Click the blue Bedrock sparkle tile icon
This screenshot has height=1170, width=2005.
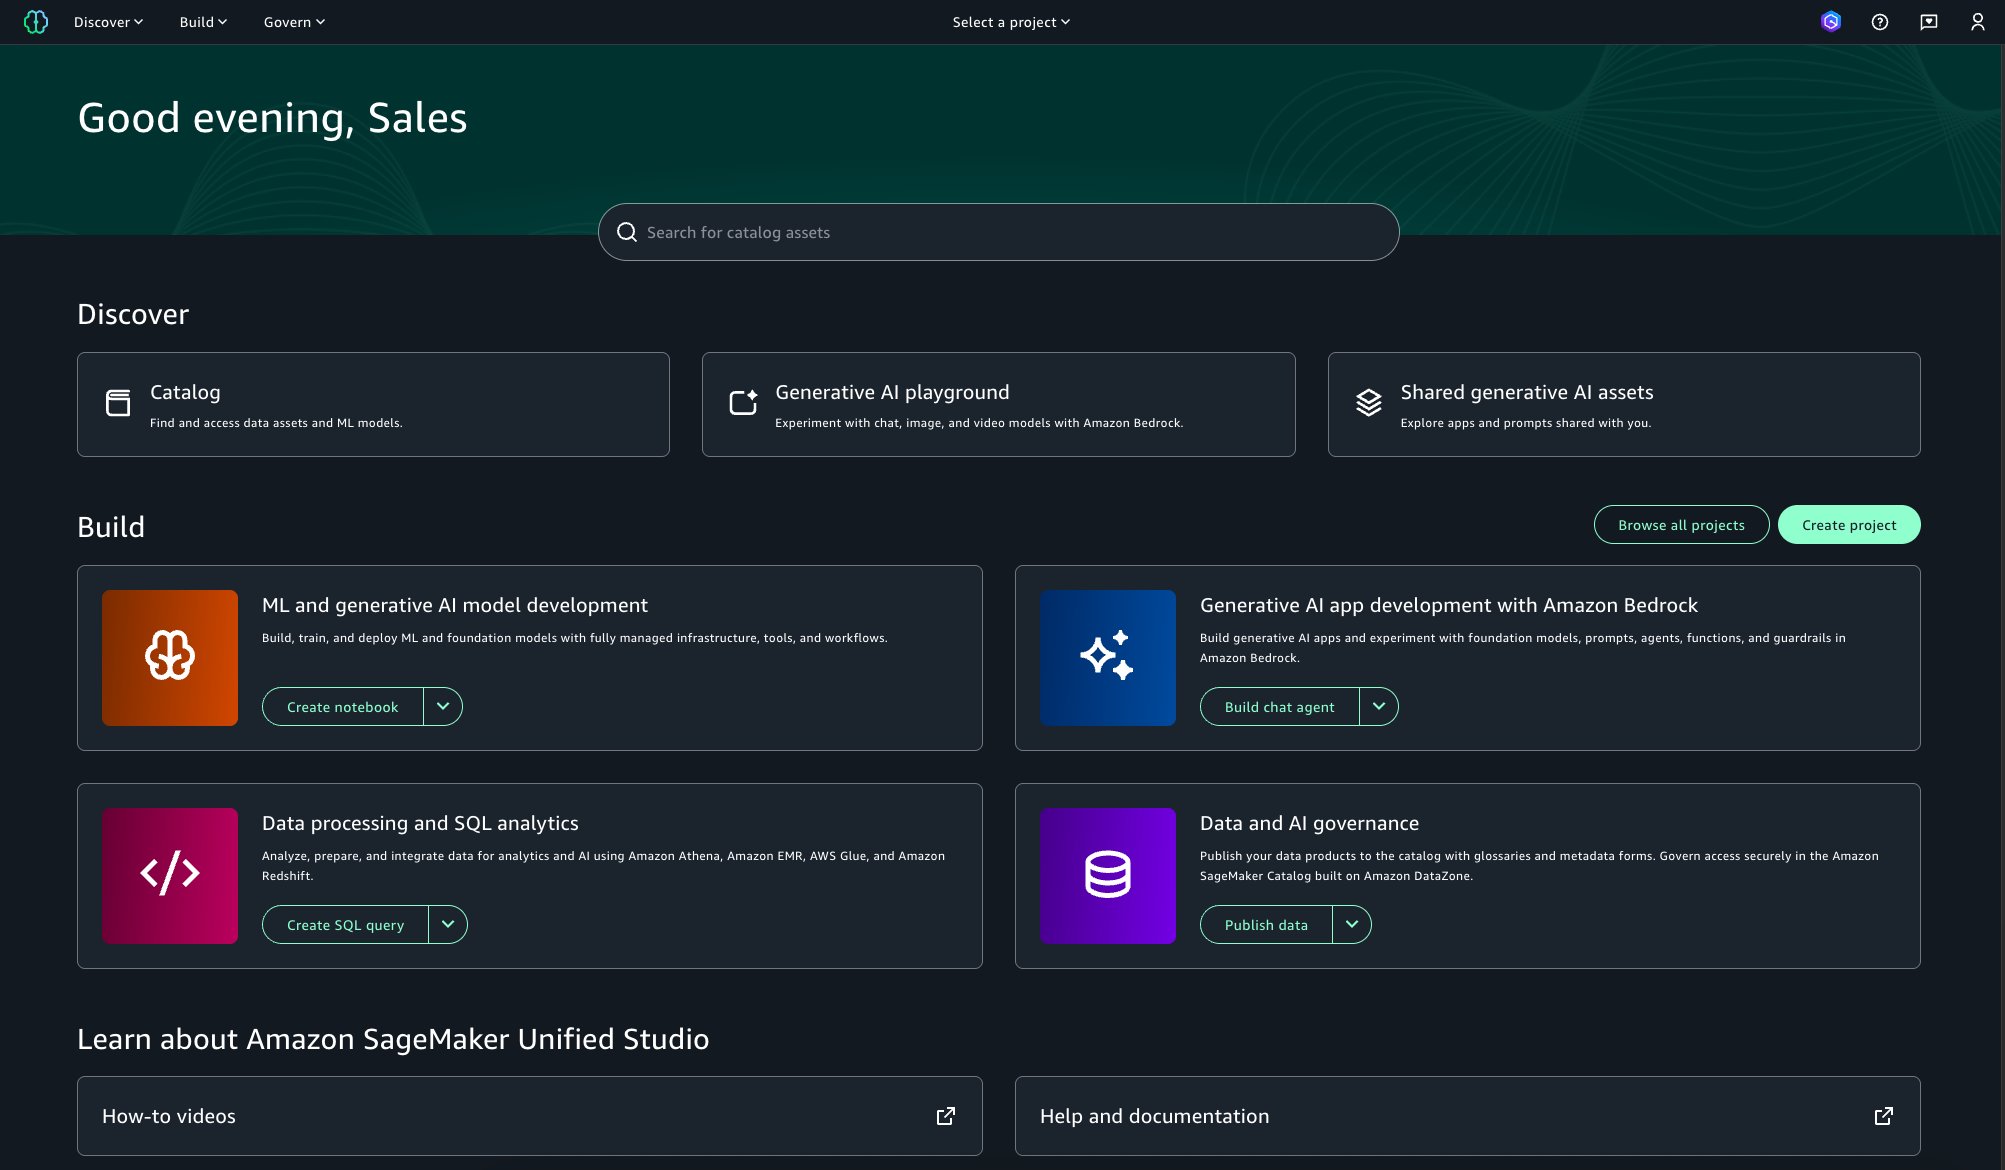click(x=1108, y=658)
